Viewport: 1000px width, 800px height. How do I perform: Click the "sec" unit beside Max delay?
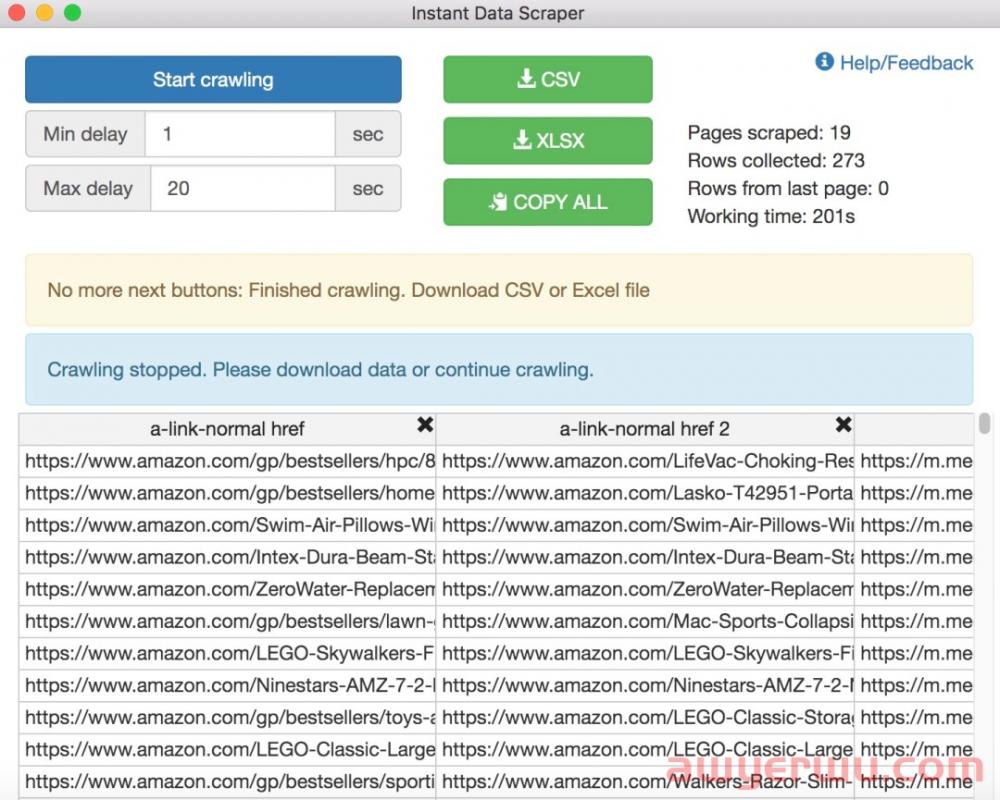point(368,188)
